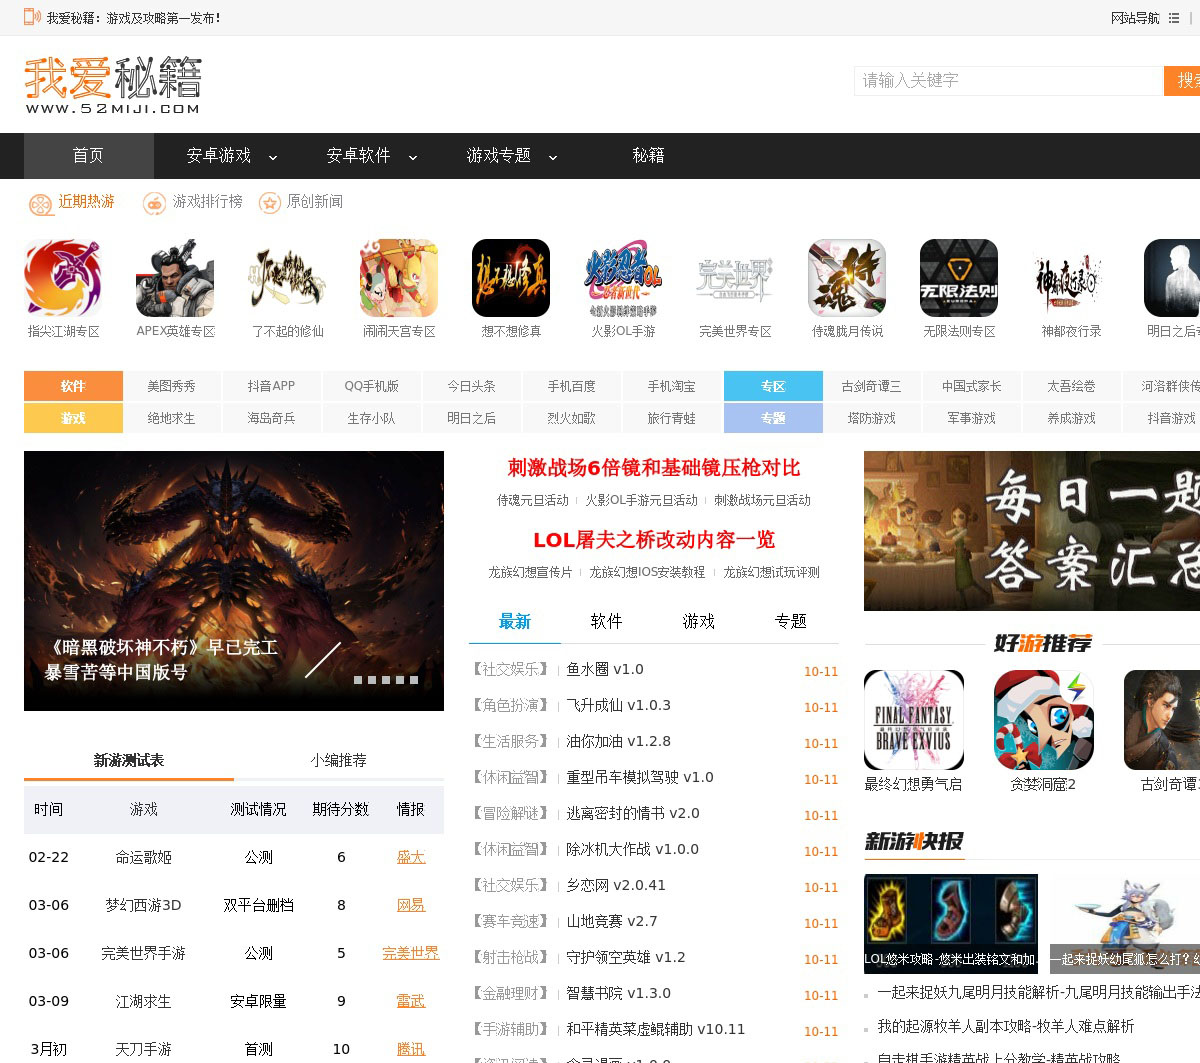Select the 新游测试表 tab
Image resolution: width=1200 pixels, height=1063 pixels.
(x=129, y=760)
